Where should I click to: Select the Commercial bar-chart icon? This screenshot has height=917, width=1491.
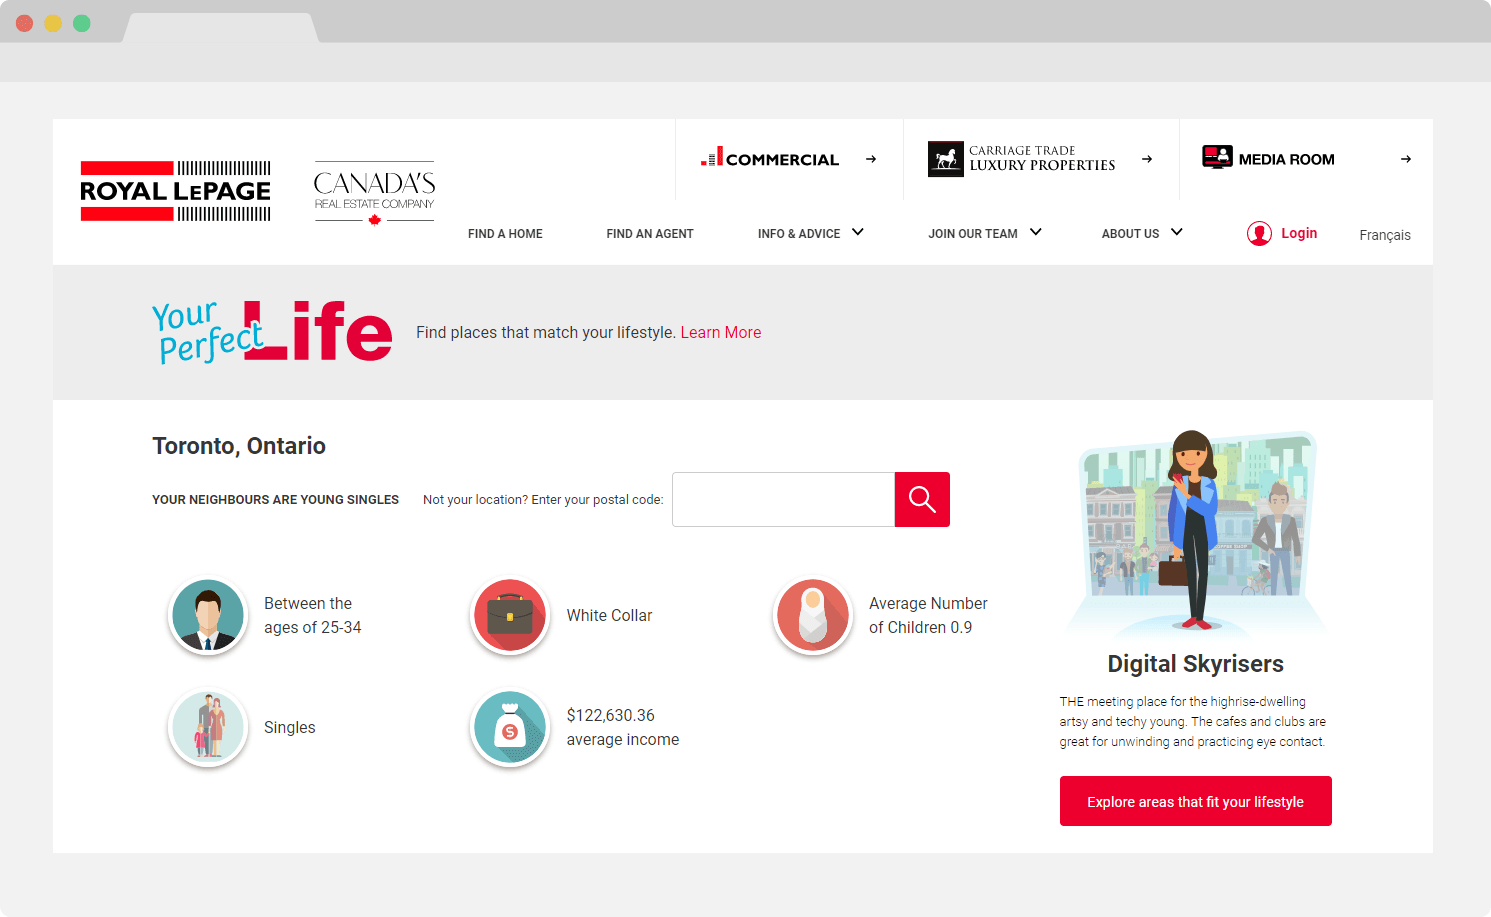click(x=714, y=158)
